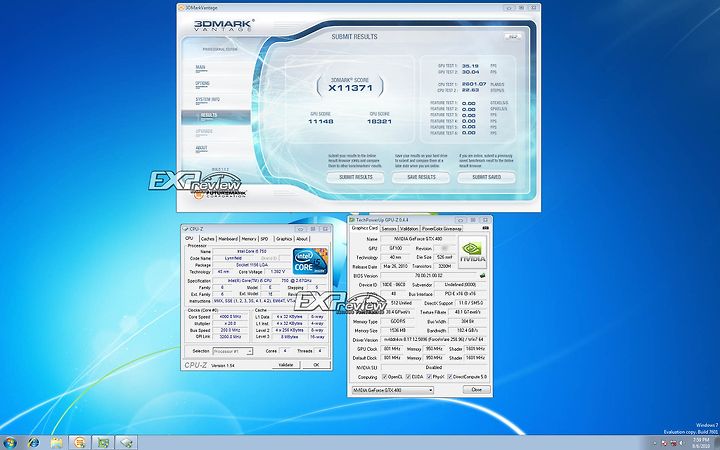Click the Windows Start orb
The image size is (720, 450).
click(9, 442)
